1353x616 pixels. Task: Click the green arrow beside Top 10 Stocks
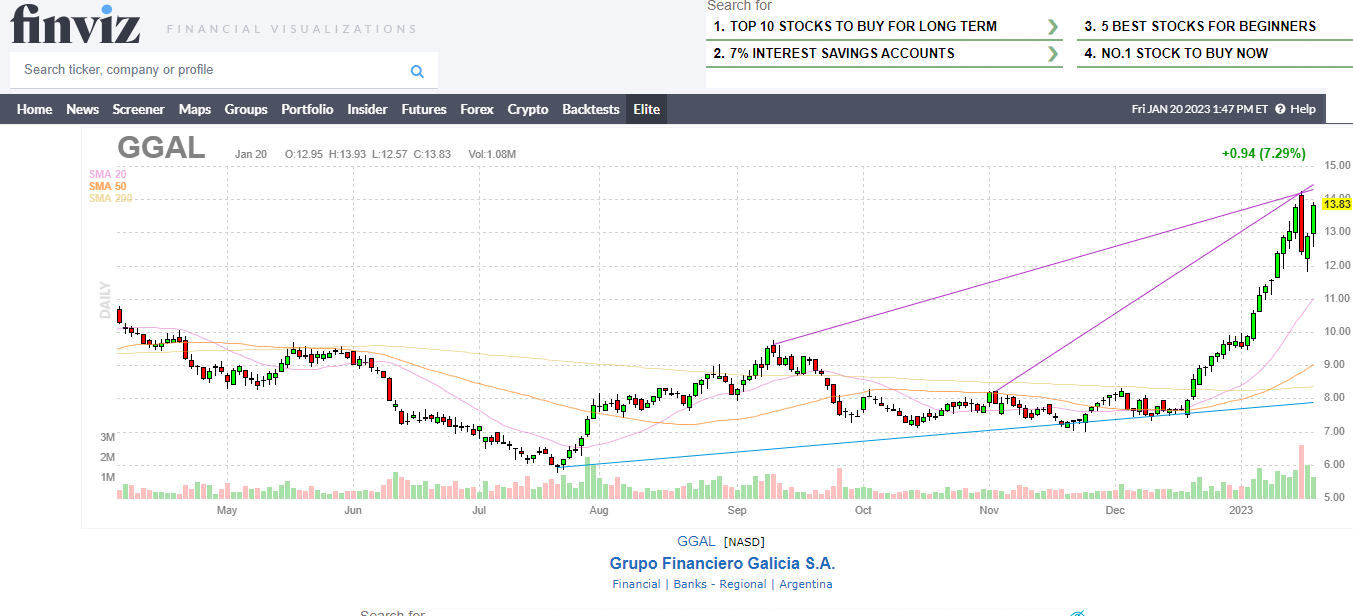1053,27
